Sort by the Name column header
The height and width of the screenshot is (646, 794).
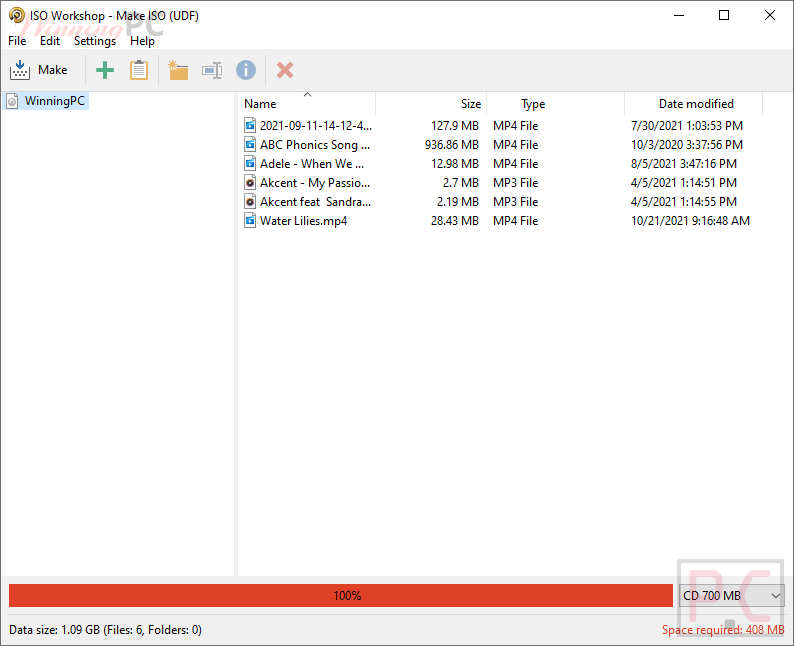pos(307,104)
